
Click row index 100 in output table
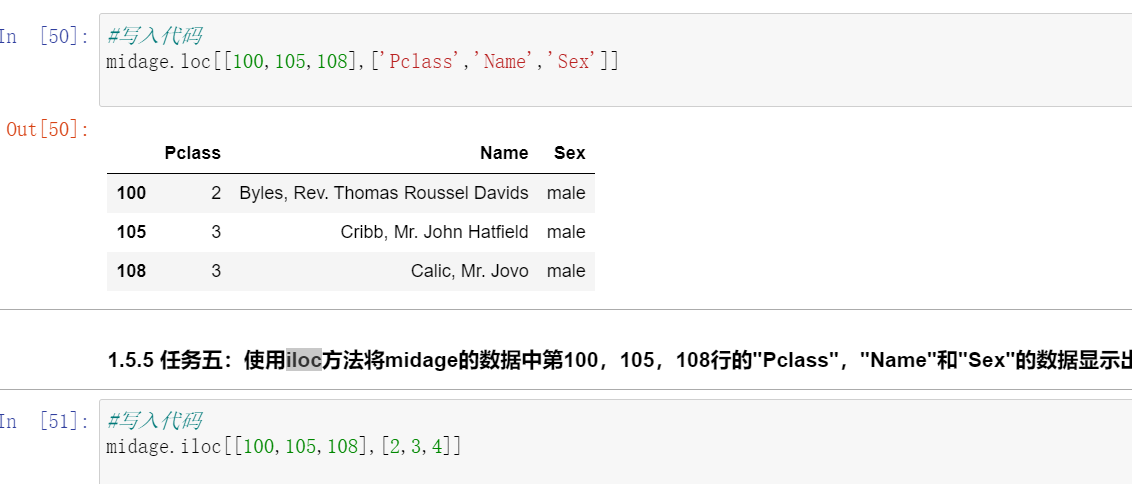[131, 193]
